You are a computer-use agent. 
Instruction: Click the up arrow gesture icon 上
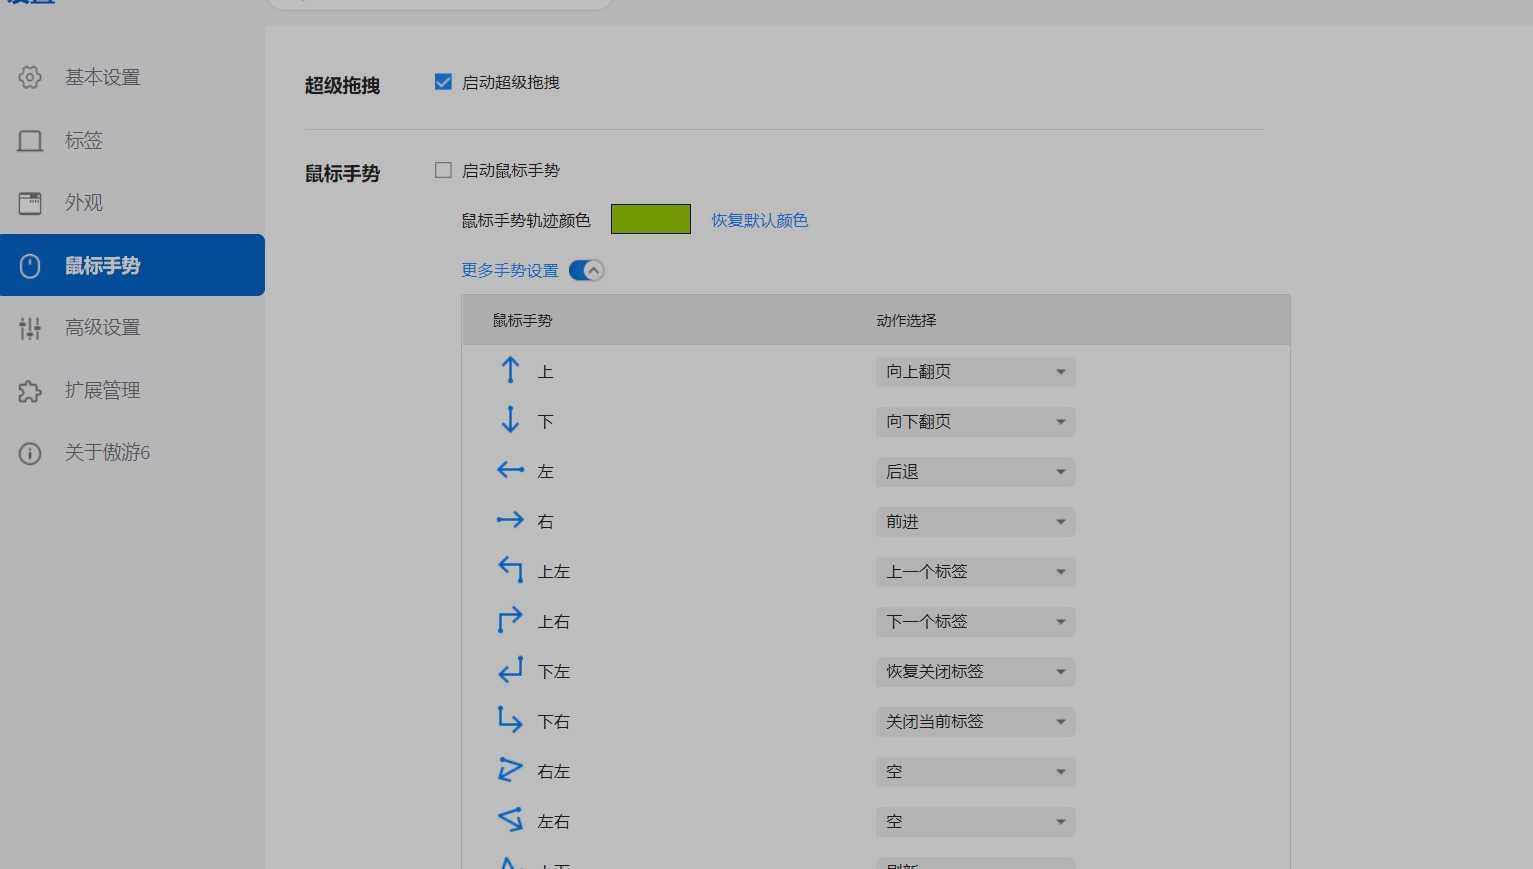click(x=510, y=370)
